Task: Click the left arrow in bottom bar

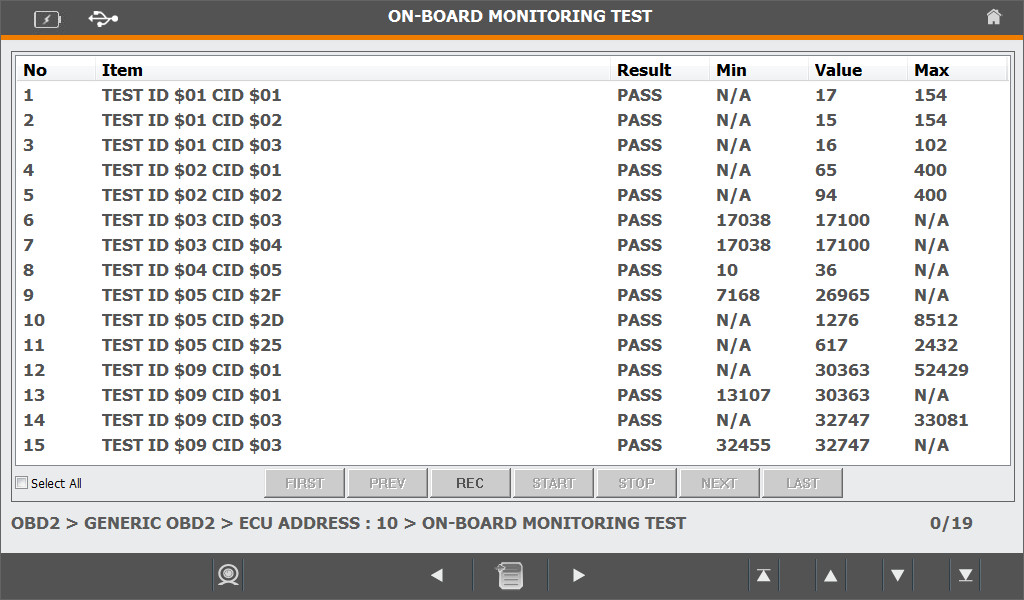Action: coord(436,575)
